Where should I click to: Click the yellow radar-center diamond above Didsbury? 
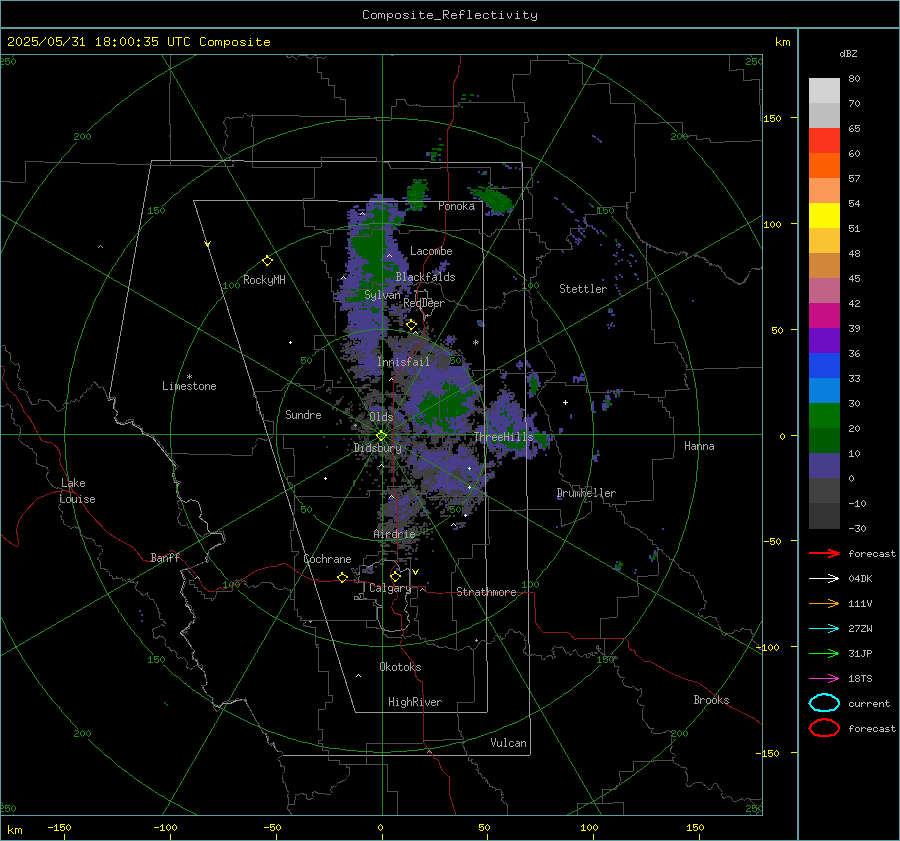pyautogui.click(x=381, y=436)
